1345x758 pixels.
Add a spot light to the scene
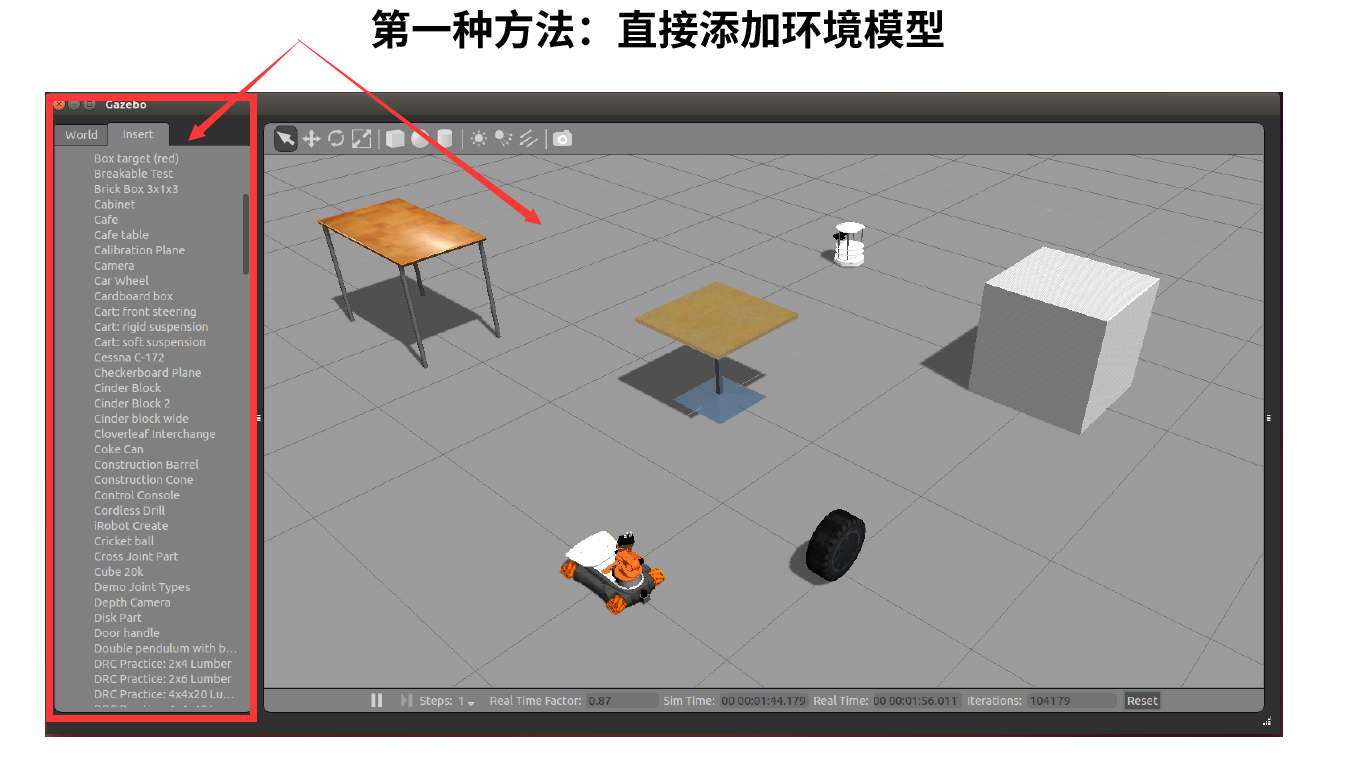[x=504, y=138]
